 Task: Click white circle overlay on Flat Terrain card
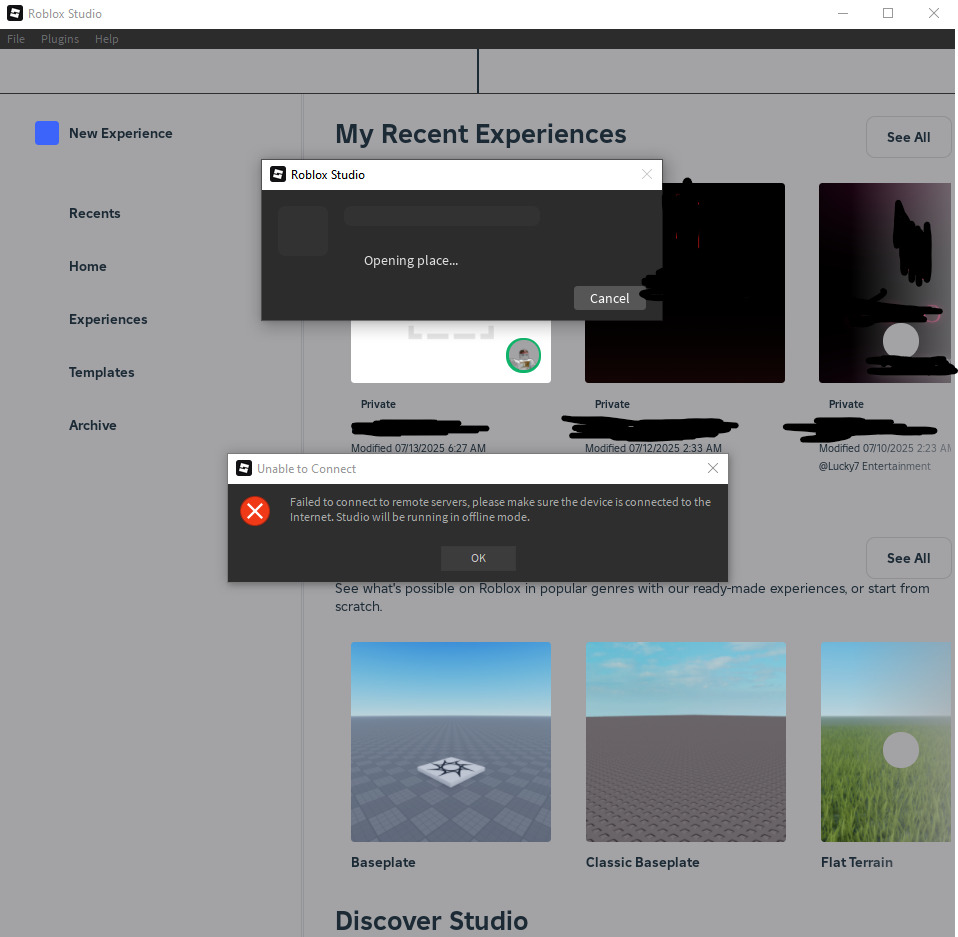pos(901,750)
